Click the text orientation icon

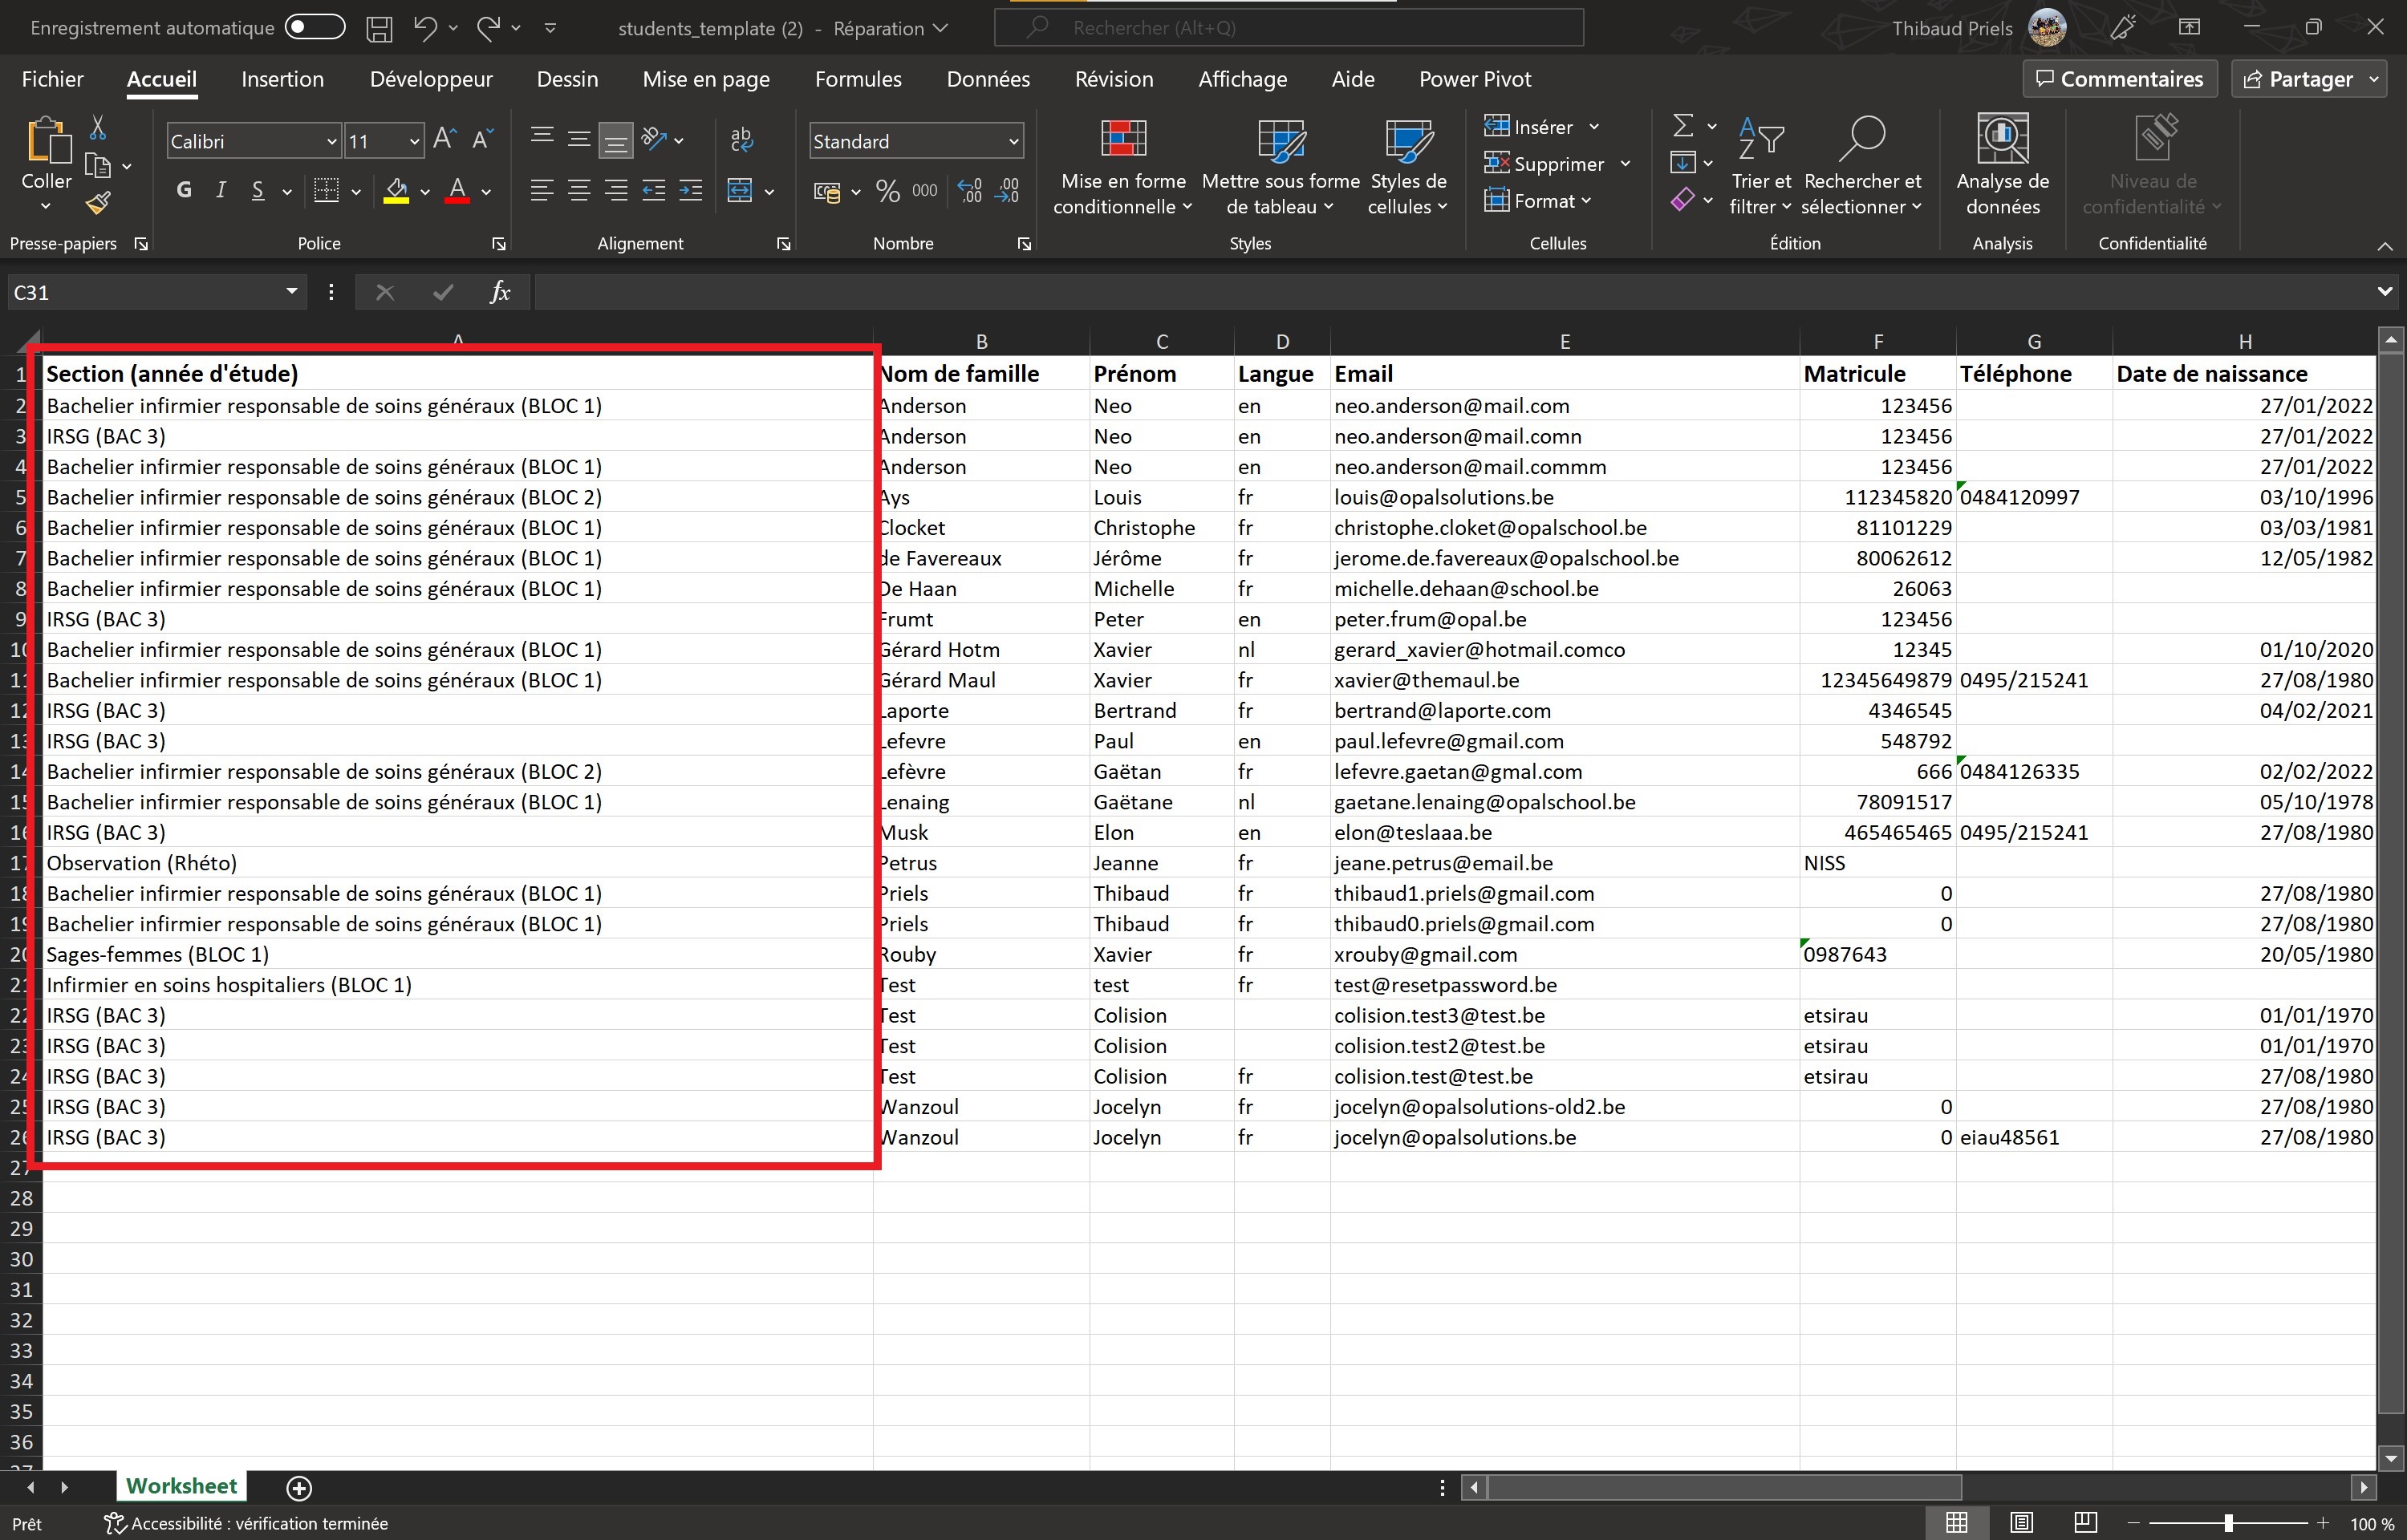coord(654,139)
